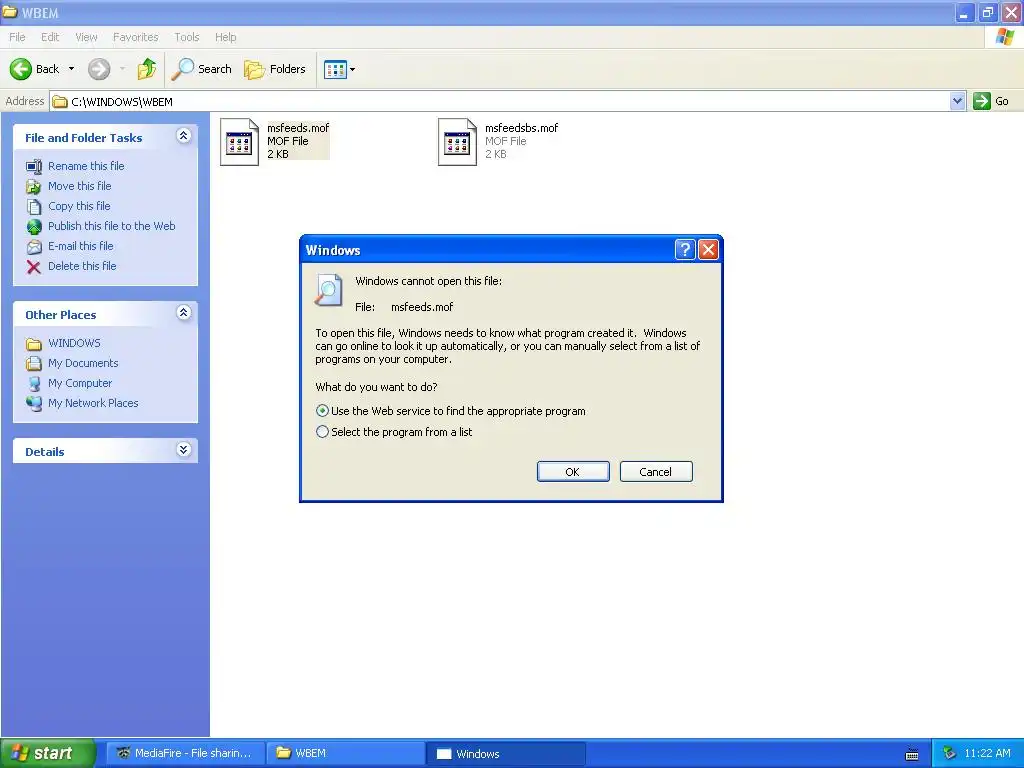
Task: Click the red X Delete icon
Action: [x=34, y=266]
